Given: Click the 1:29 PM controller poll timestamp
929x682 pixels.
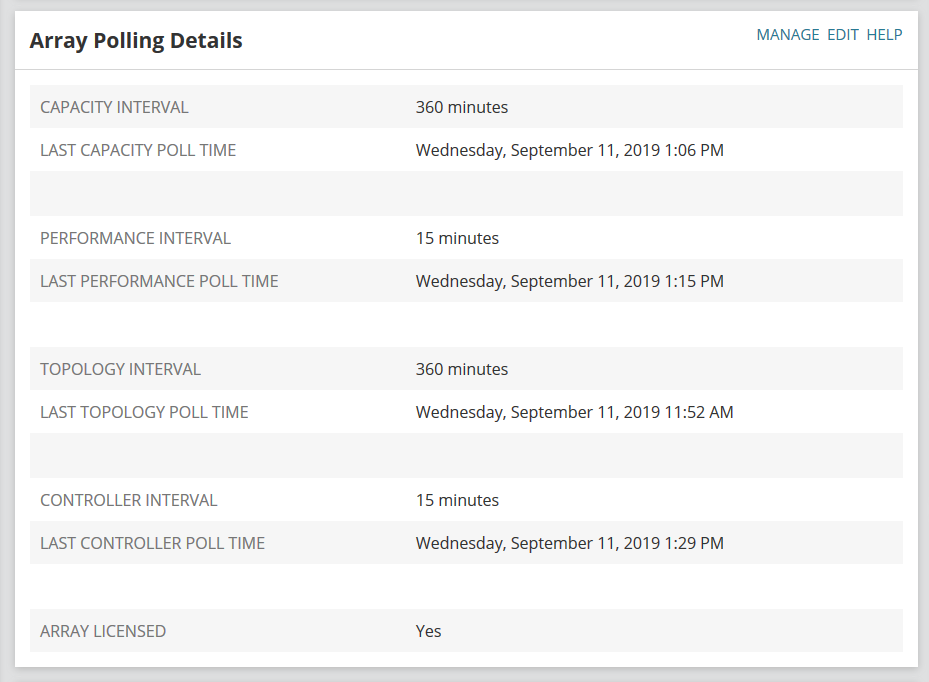Looking at the screenshot, I should click(x=569, y=543).
